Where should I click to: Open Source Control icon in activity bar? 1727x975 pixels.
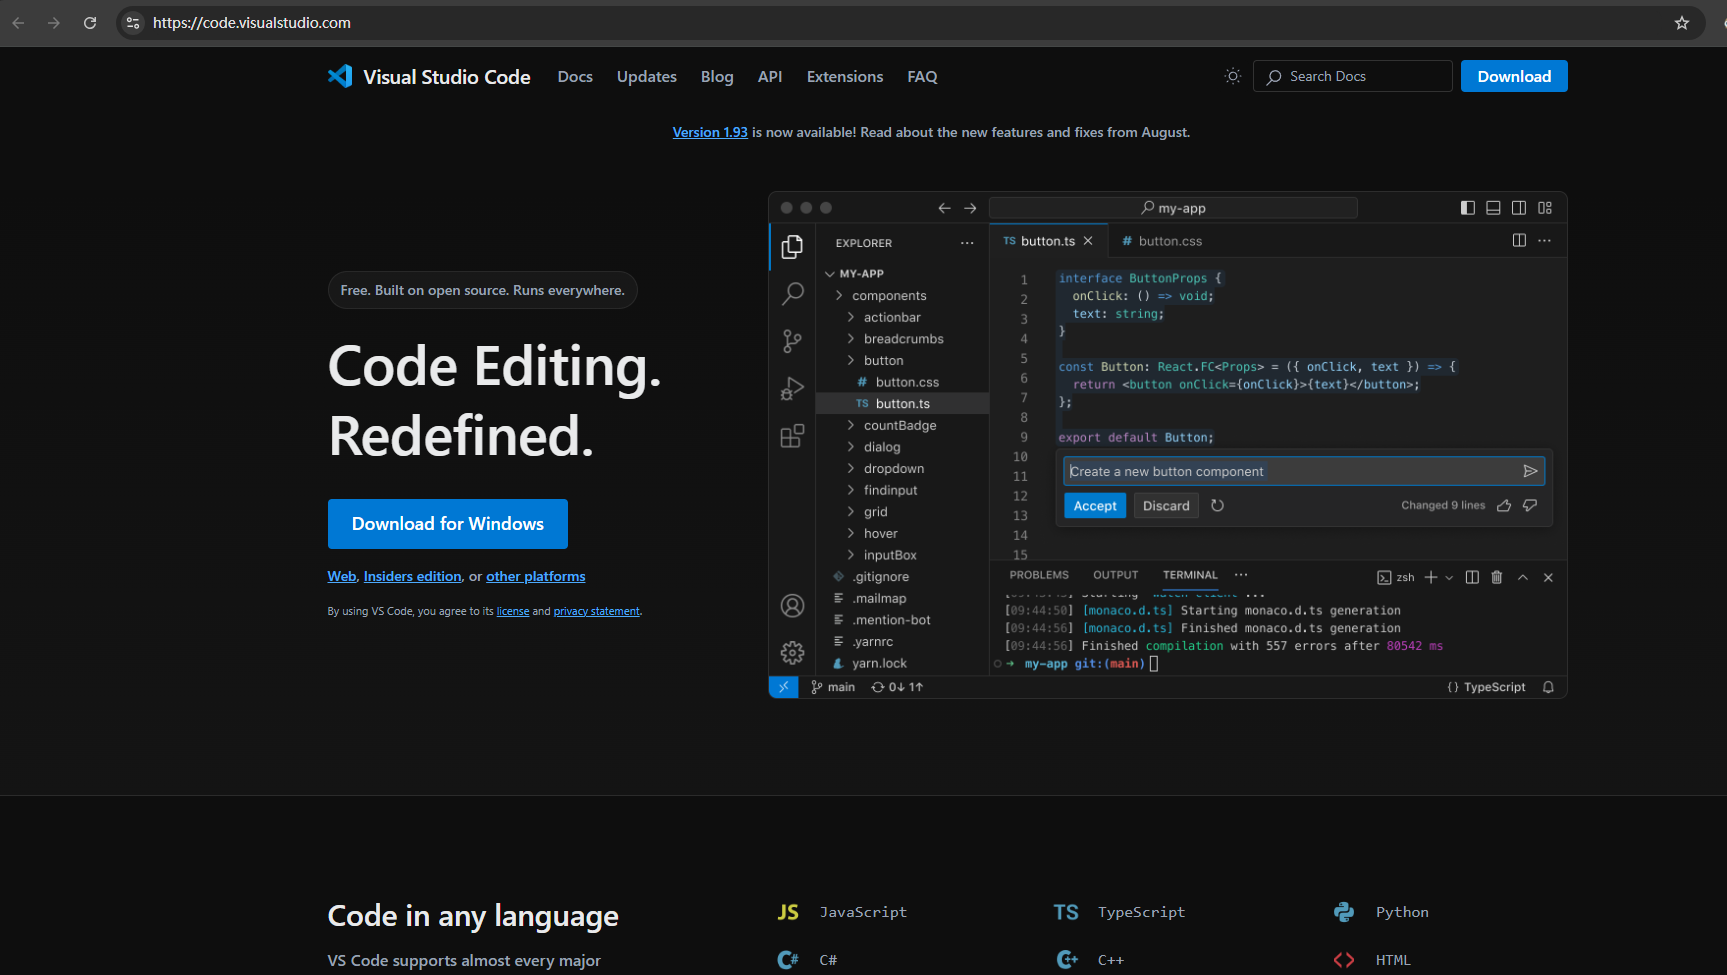coord(792,341)
